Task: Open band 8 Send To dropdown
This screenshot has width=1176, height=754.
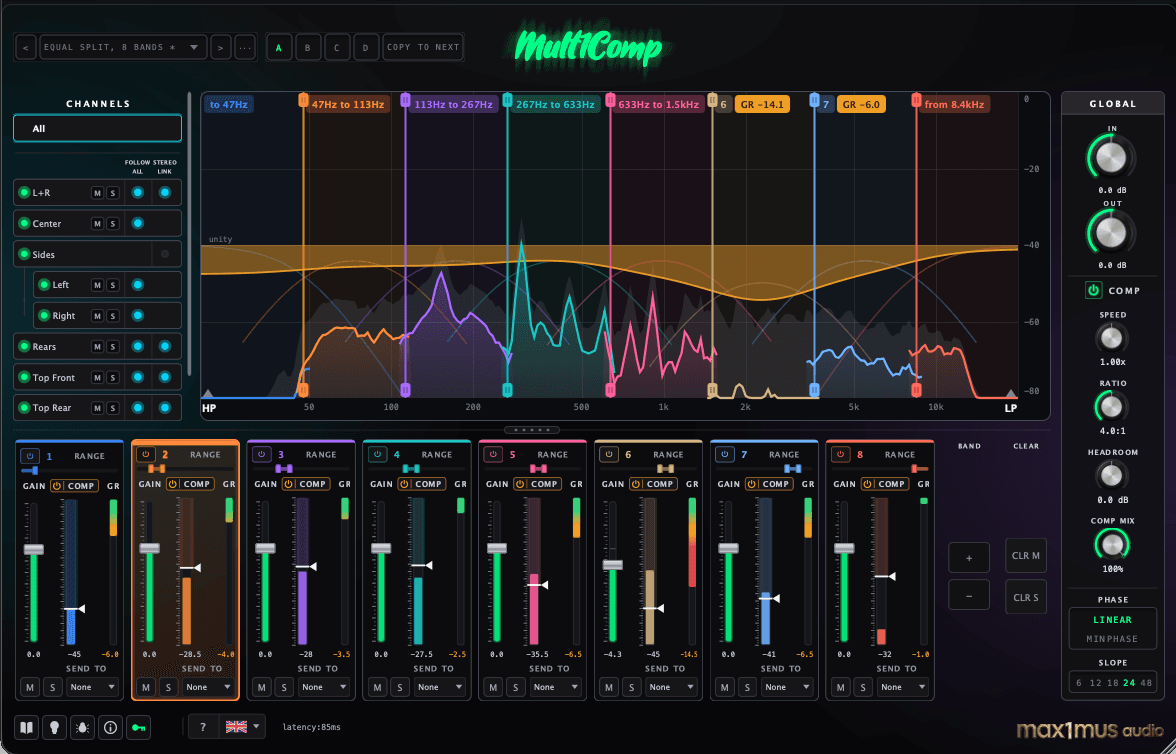Action: [902, 687]
